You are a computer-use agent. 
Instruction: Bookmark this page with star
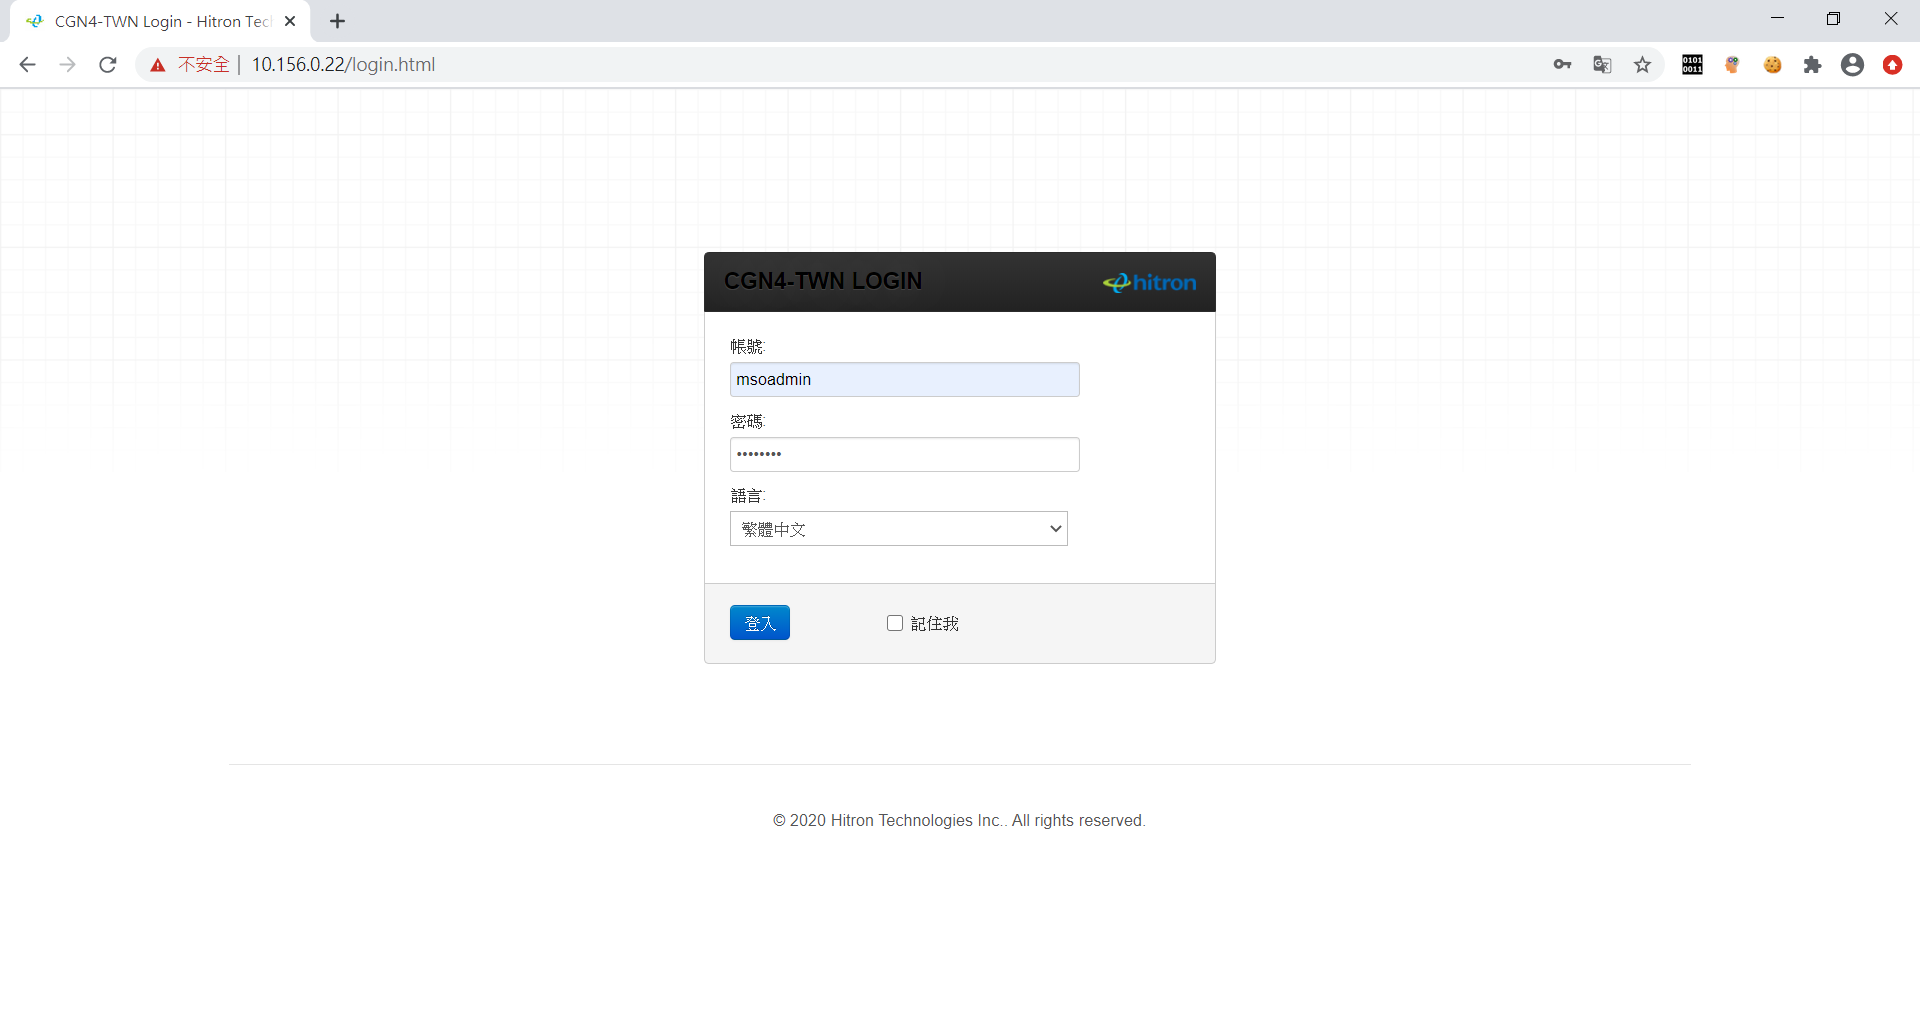coord(1642,65)
